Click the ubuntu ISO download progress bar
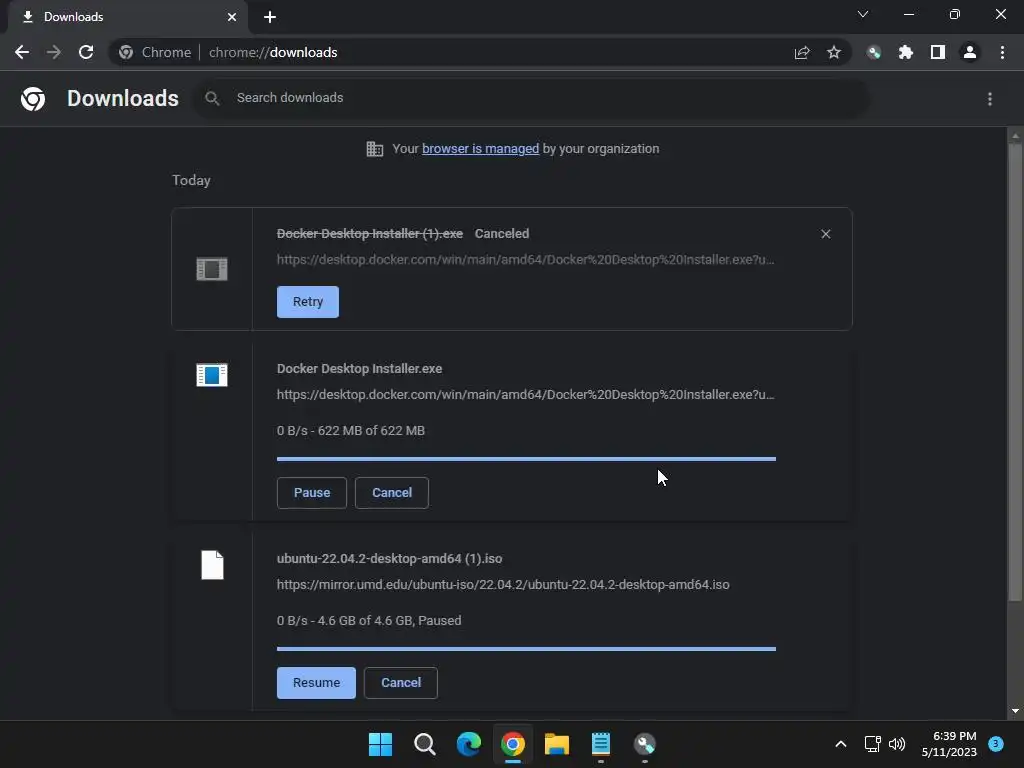The height and width of the screenshot is (768, 1024). (526, 649)
